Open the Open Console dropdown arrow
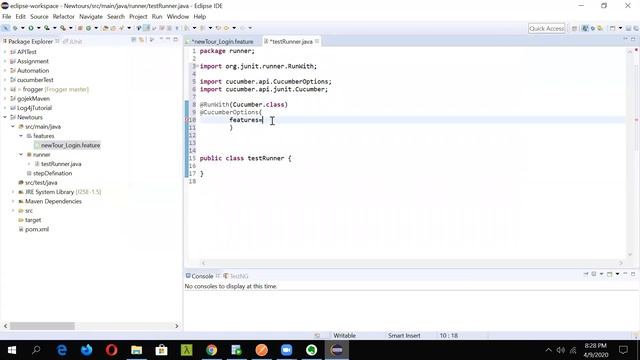 coord(617,274)
